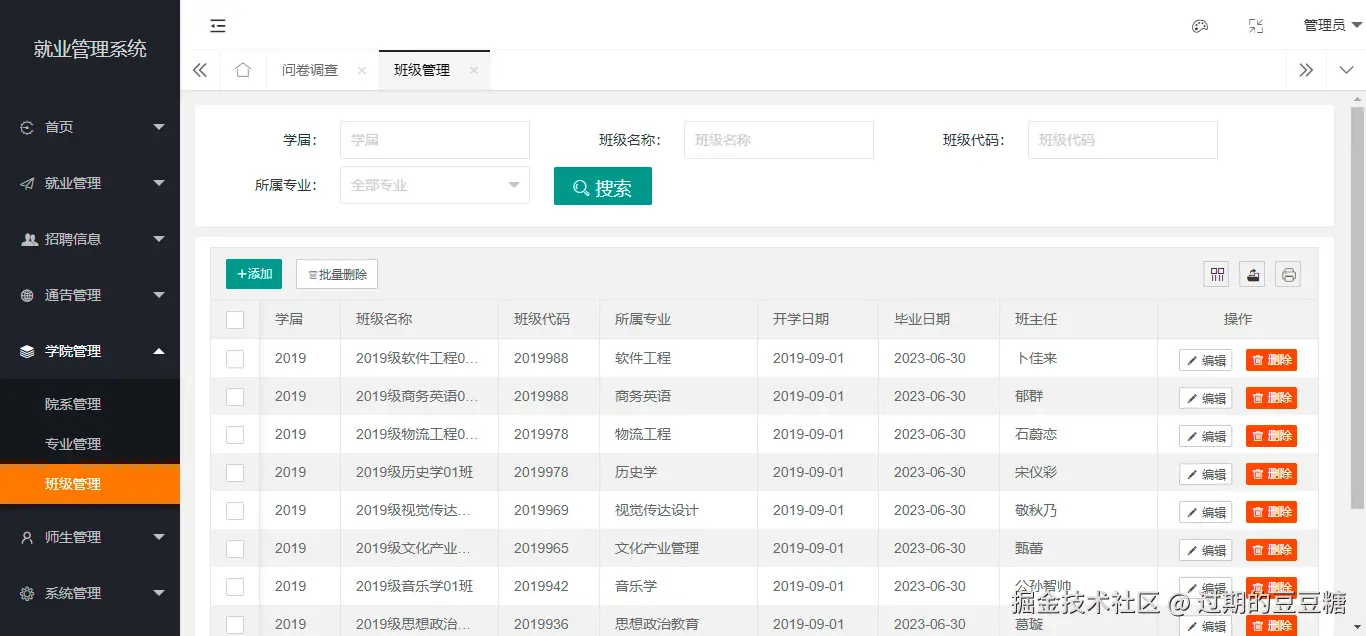This screenshot has height=636, width=1366.
Task: Click the home icon in the tab bar
Action: click(x=243, y=70)
